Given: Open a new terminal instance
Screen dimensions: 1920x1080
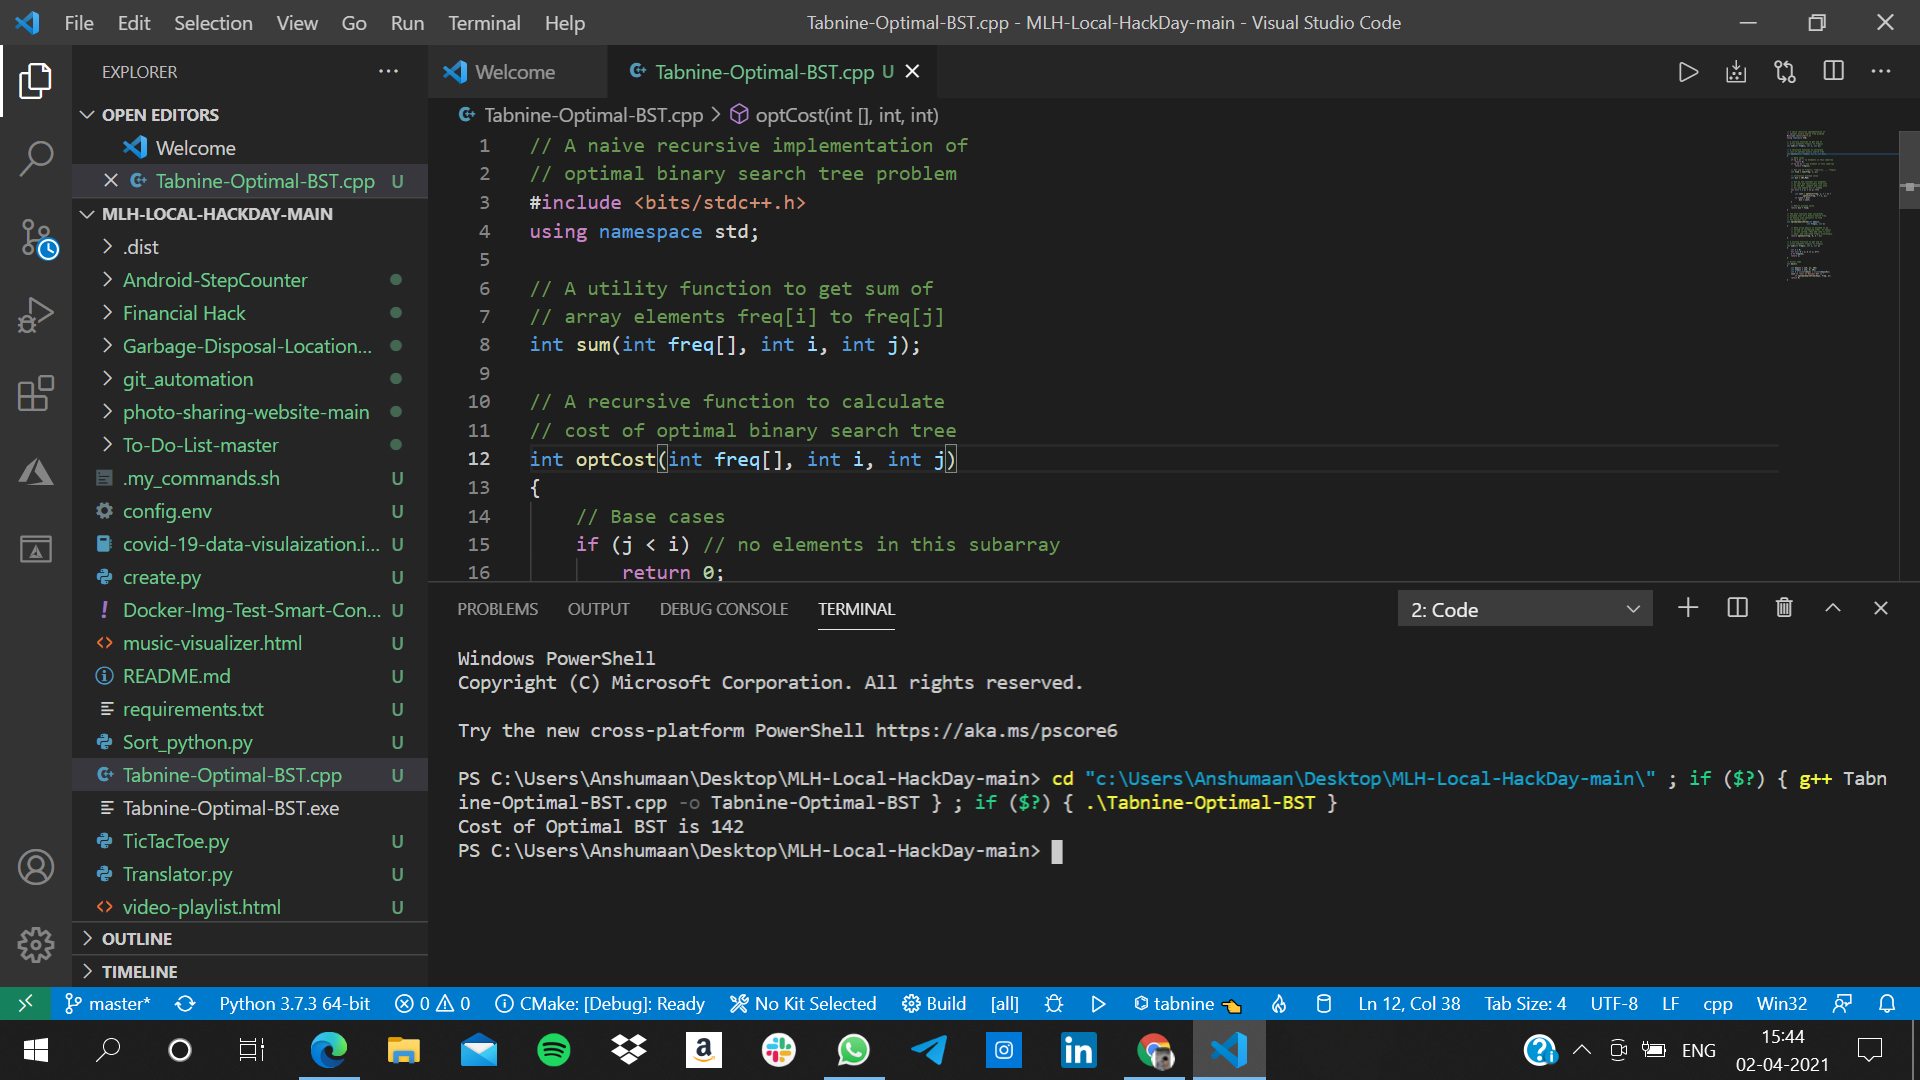Looking at the screenshot, I should 1687,607.
